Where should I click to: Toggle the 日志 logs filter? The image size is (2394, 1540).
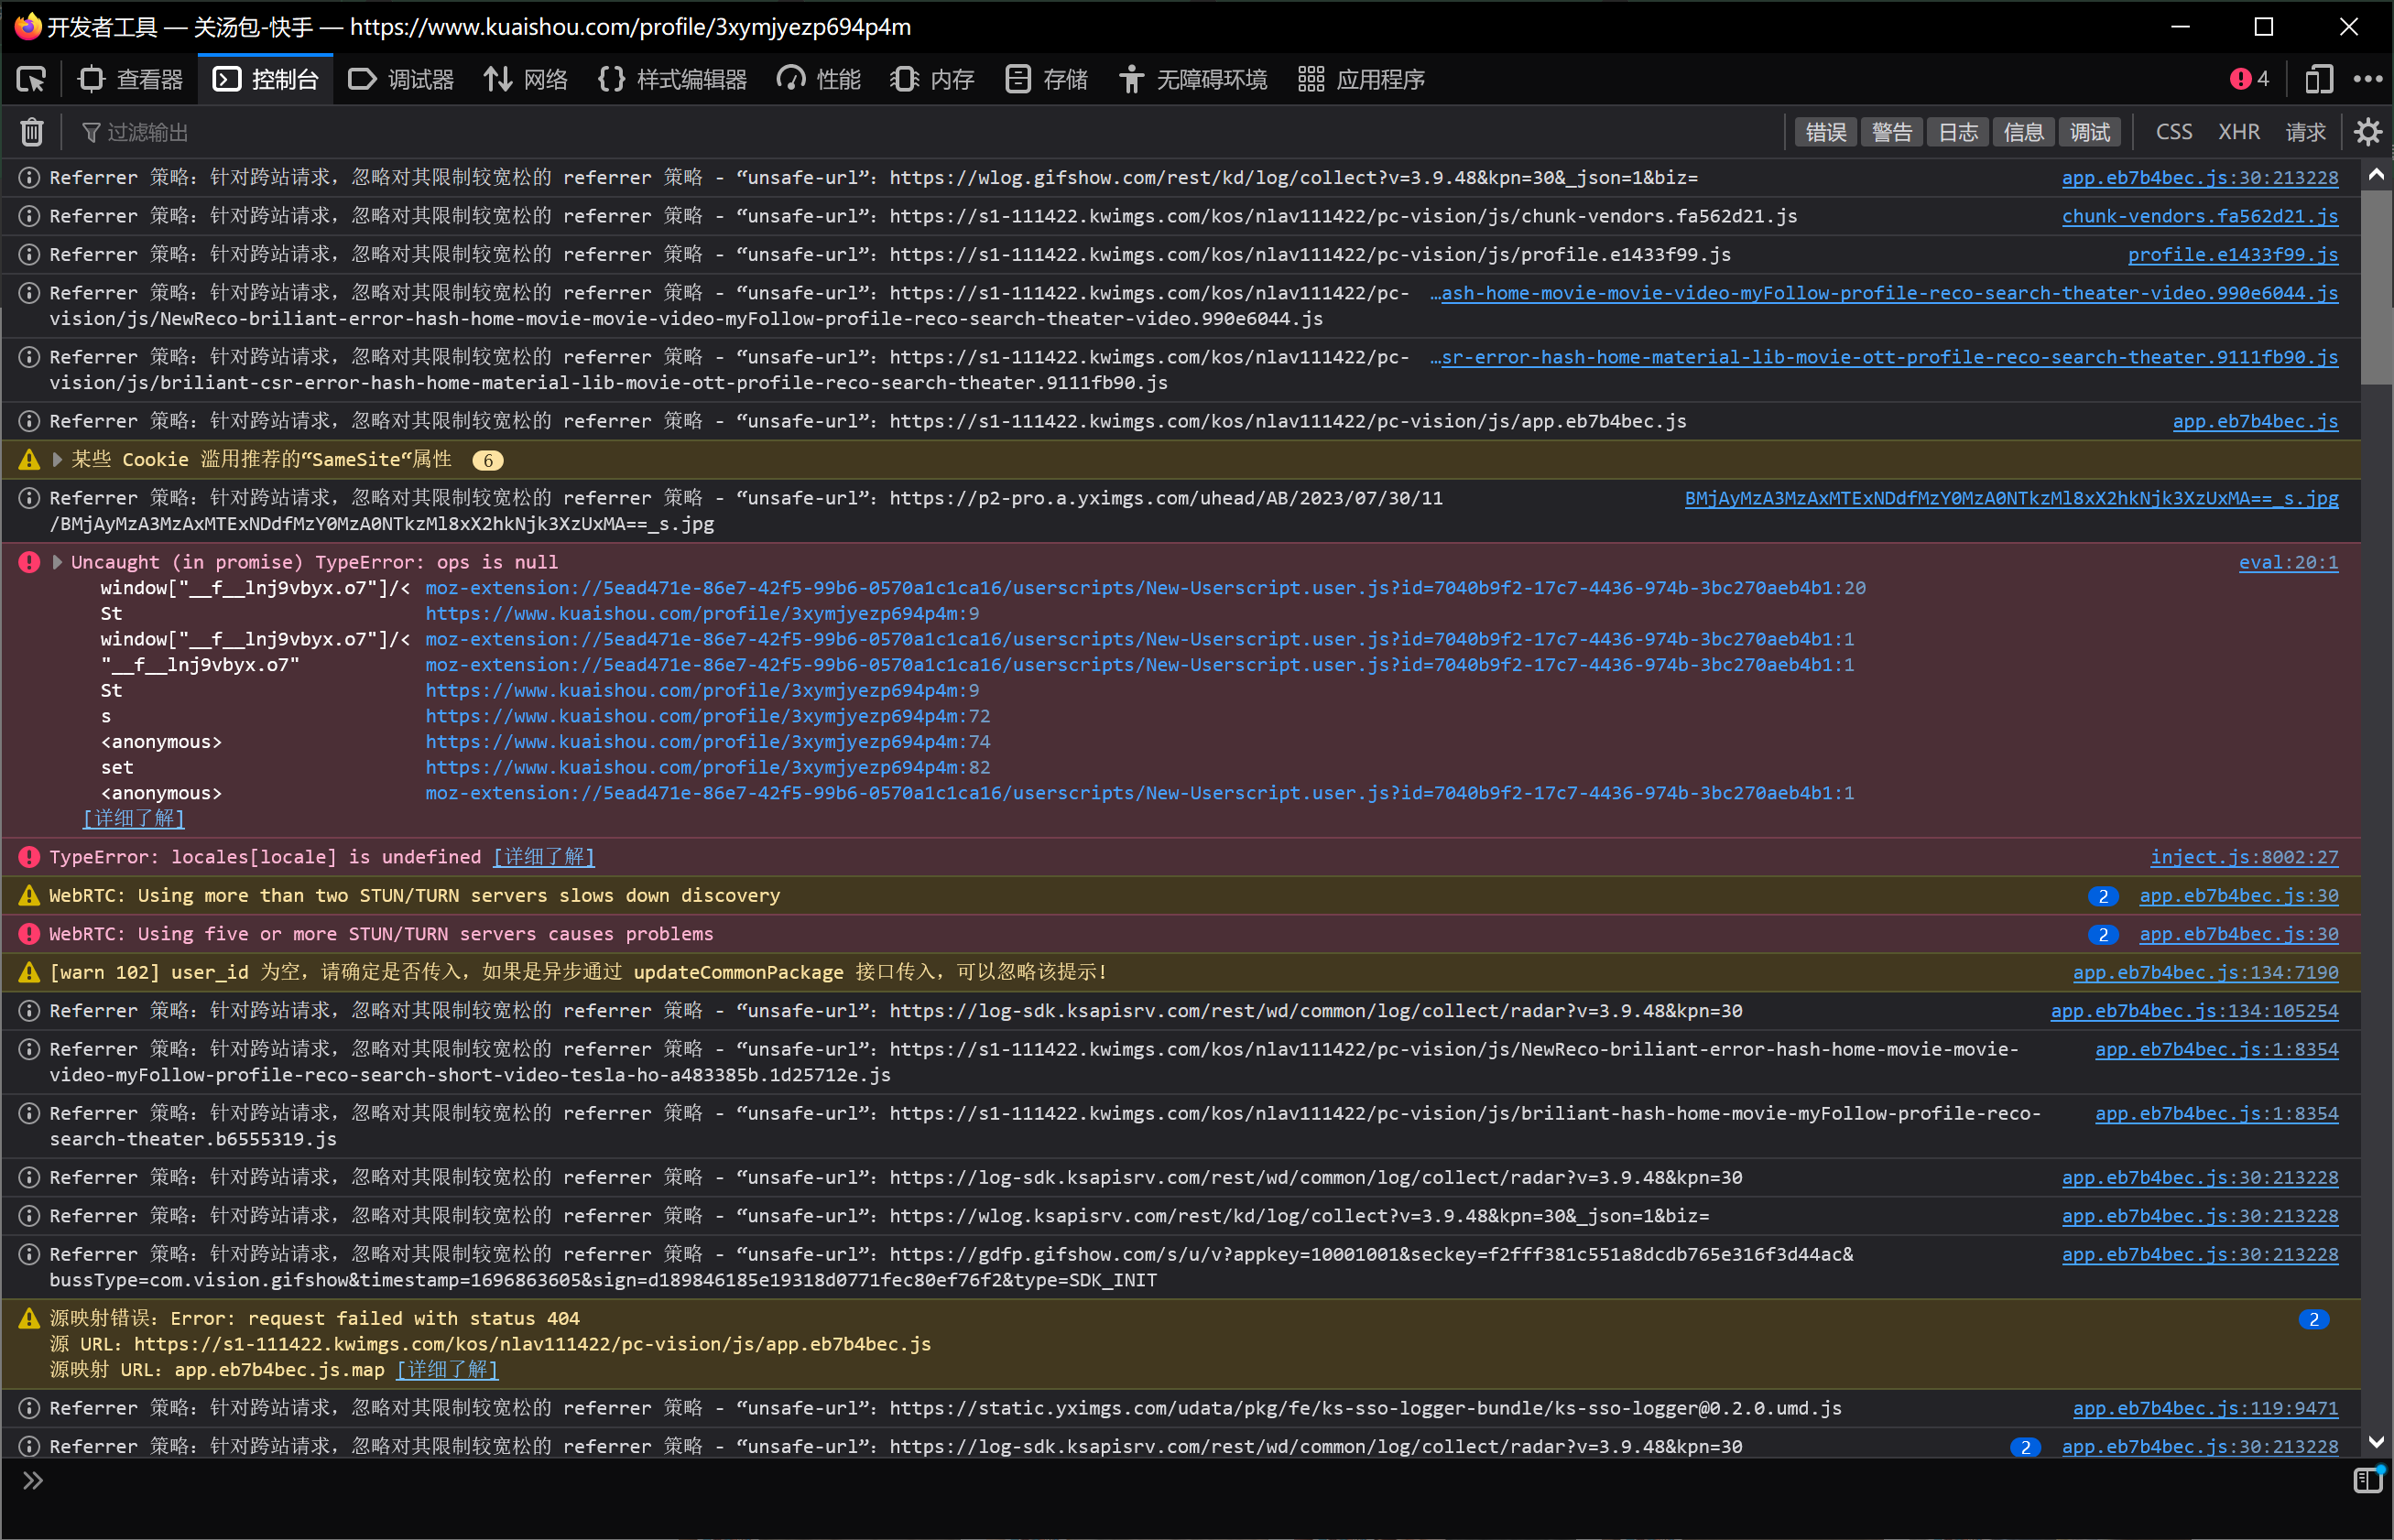point(1958,132)
